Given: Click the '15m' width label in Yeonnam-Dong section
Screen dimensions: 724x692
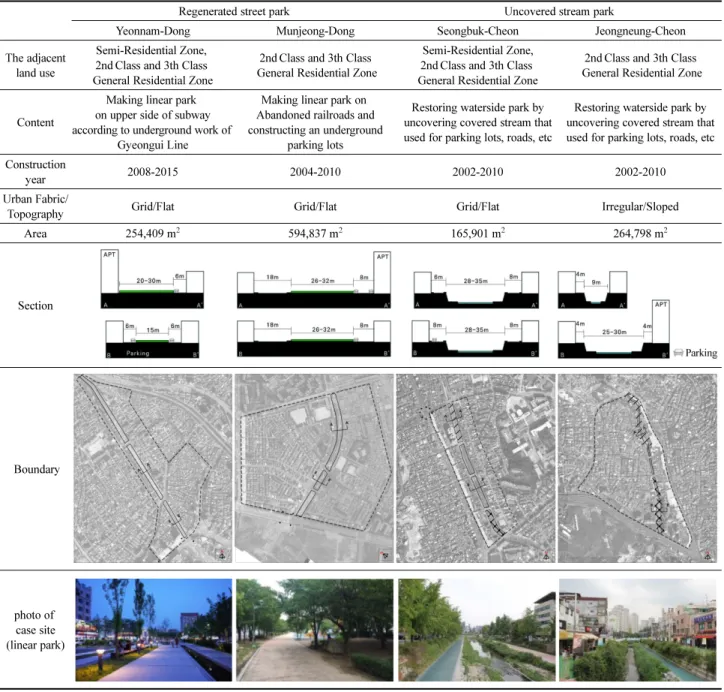Looking at the screenshot, I should click(x=152, y=330).
